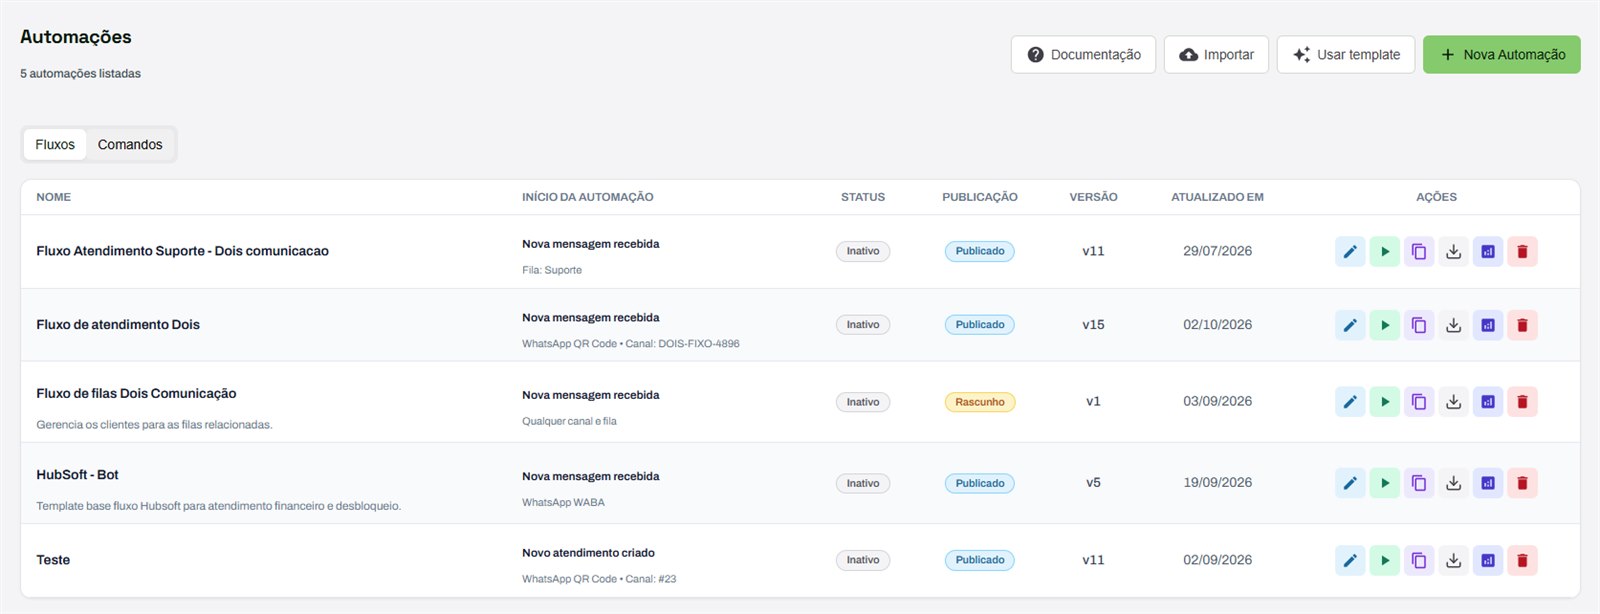The height and width of the screenshot is (614, 1600).
Task: Delete the Fluxo de atendimento Dois automation
Action: click(1522, 325)
